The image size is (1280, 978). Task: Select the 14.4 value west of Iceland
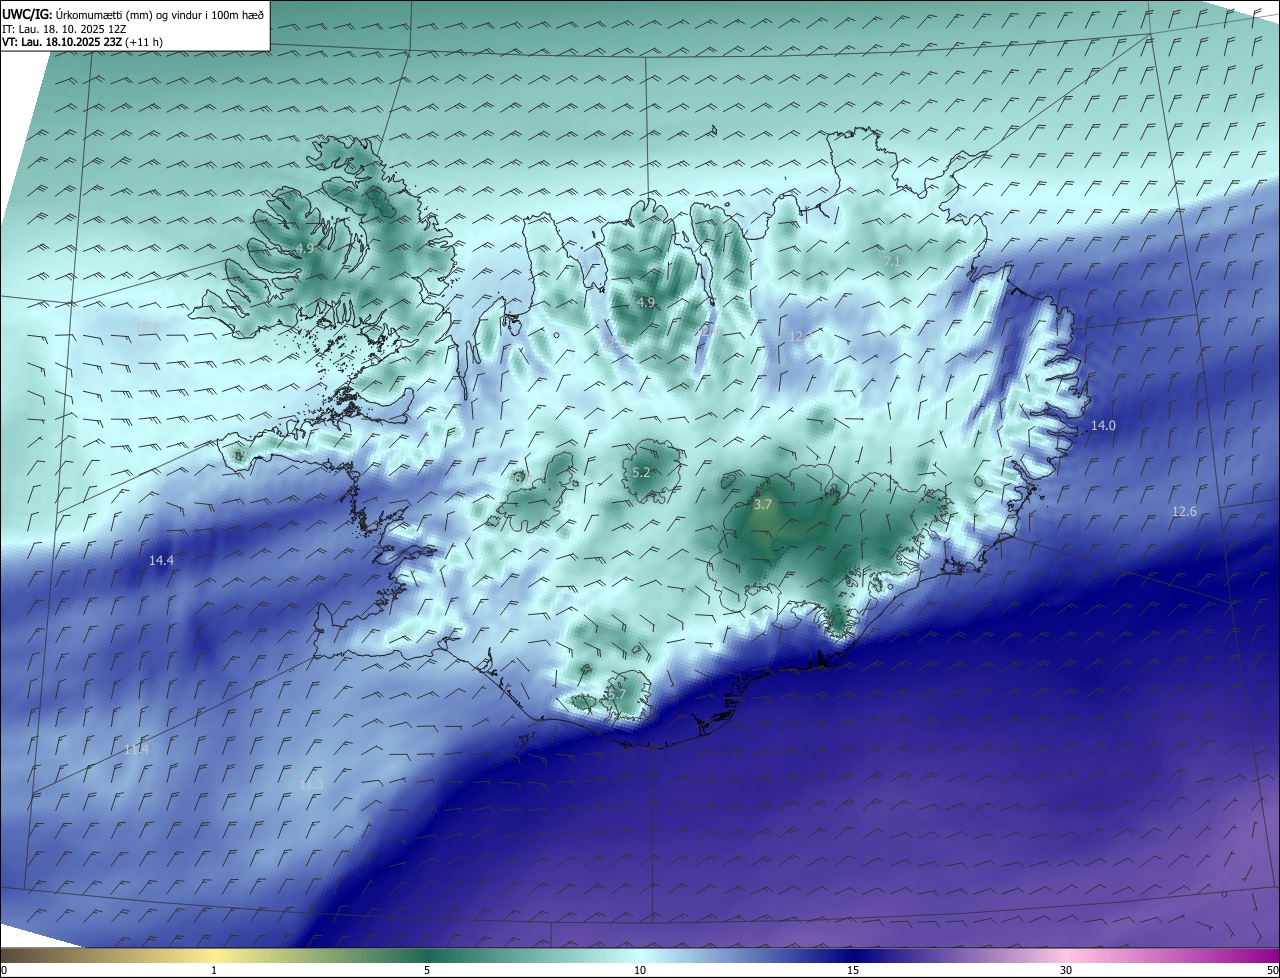tap(161, 561)
